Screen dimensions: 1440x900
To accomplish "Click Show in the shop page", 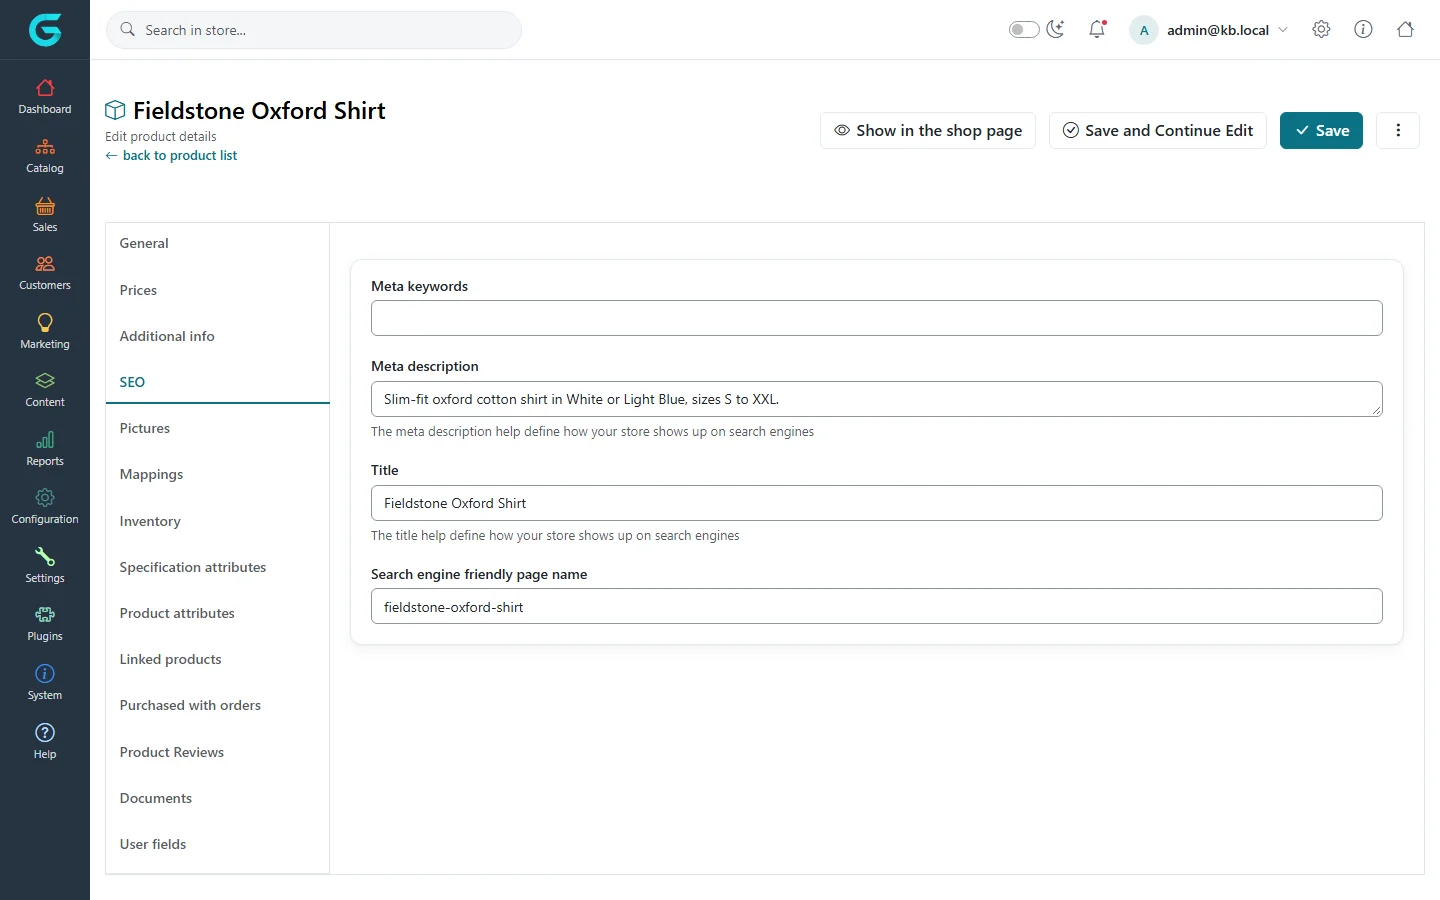I will click(x=928, y=130).
